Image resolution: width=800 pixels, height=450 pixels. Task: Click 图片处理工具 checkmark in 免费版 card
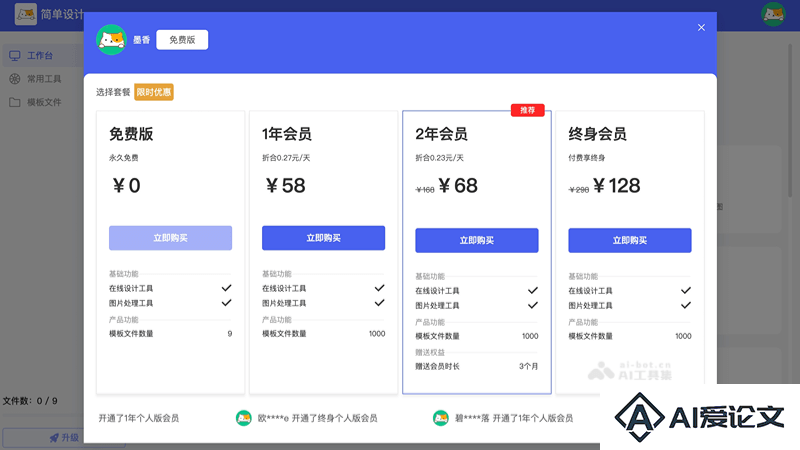[x=227, y=303]
